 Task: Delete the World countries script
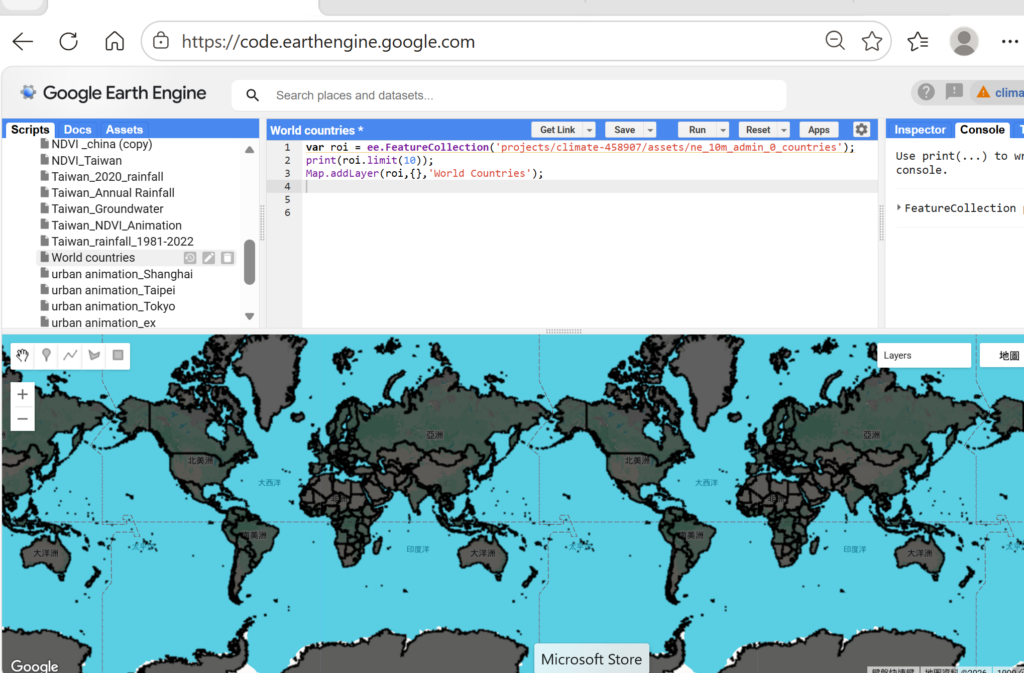[x=227, y=258]
